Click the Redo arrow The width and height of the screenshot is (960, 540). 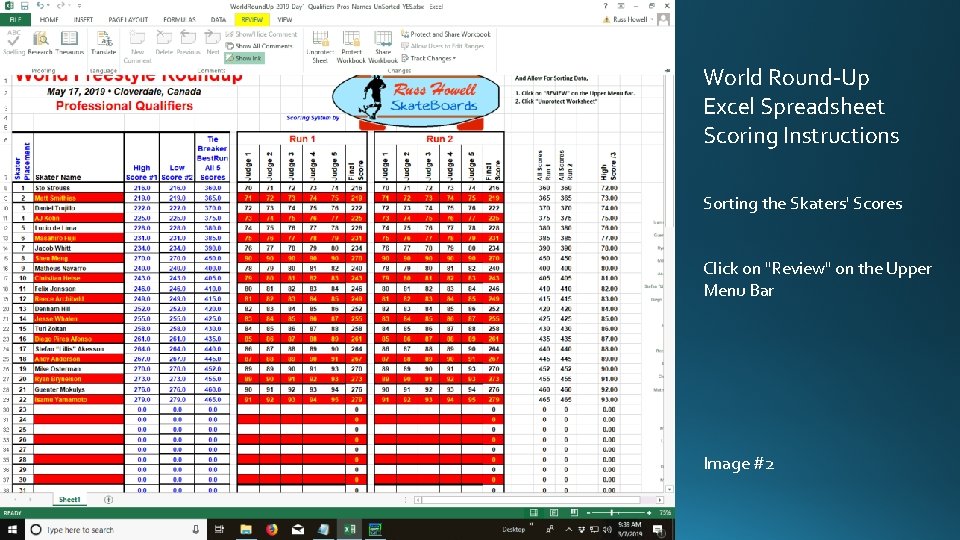[61, 6]
